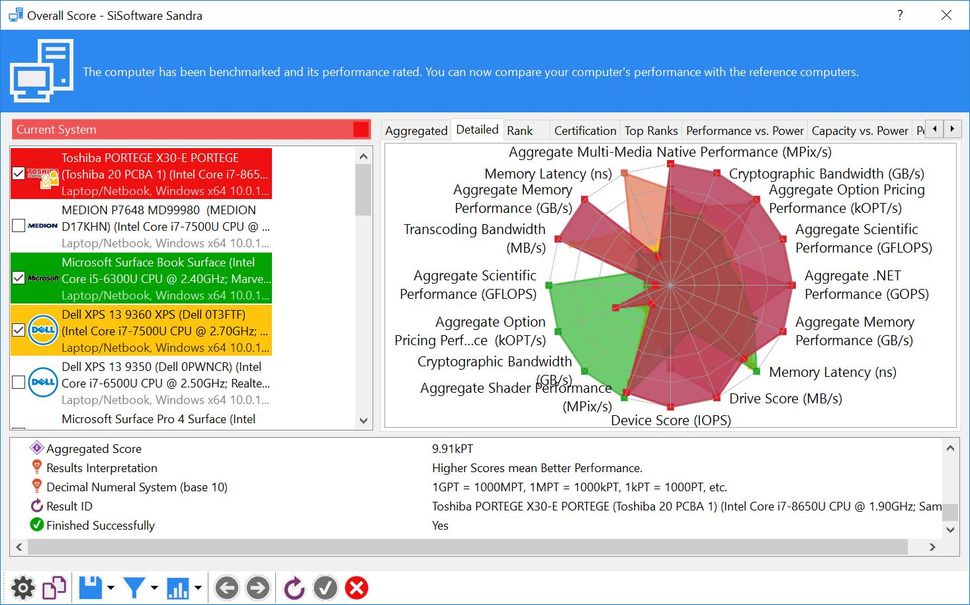970x605 pixels.
Task: Select the Result ID value text
Action: click(687, 506)
